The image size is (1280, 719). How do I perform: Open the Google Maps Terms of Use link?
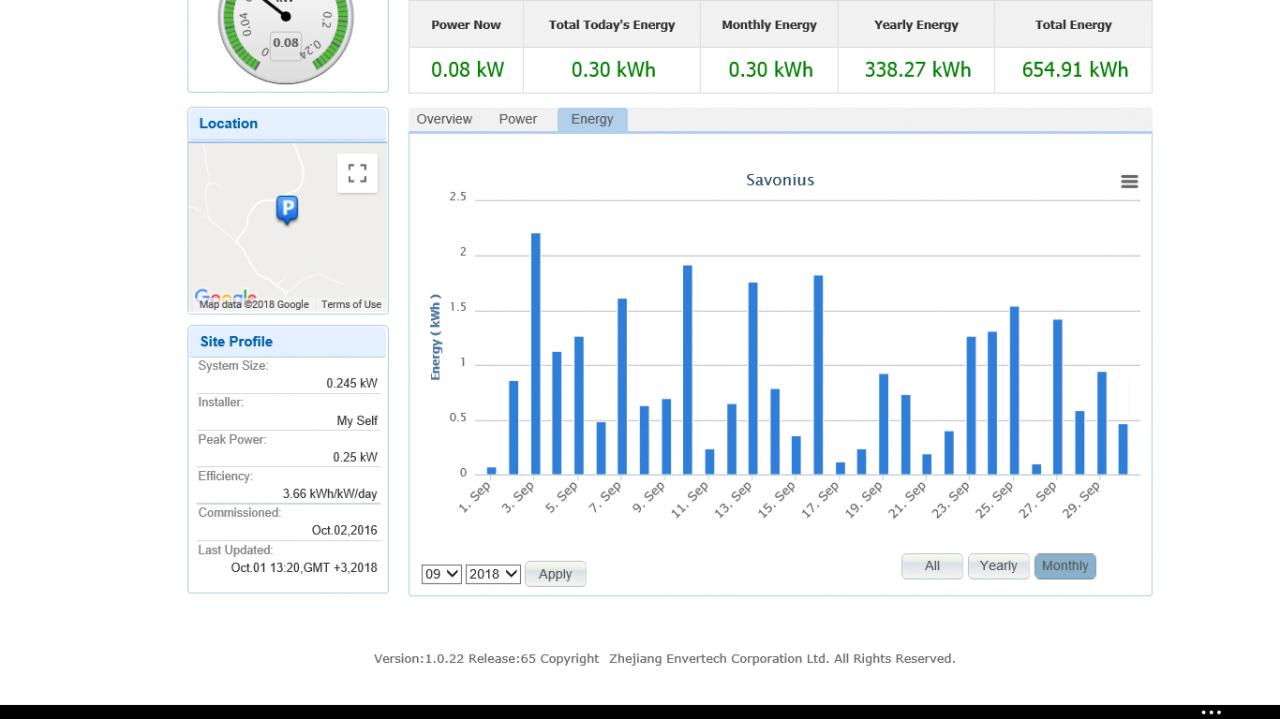(x=351, y=304)
